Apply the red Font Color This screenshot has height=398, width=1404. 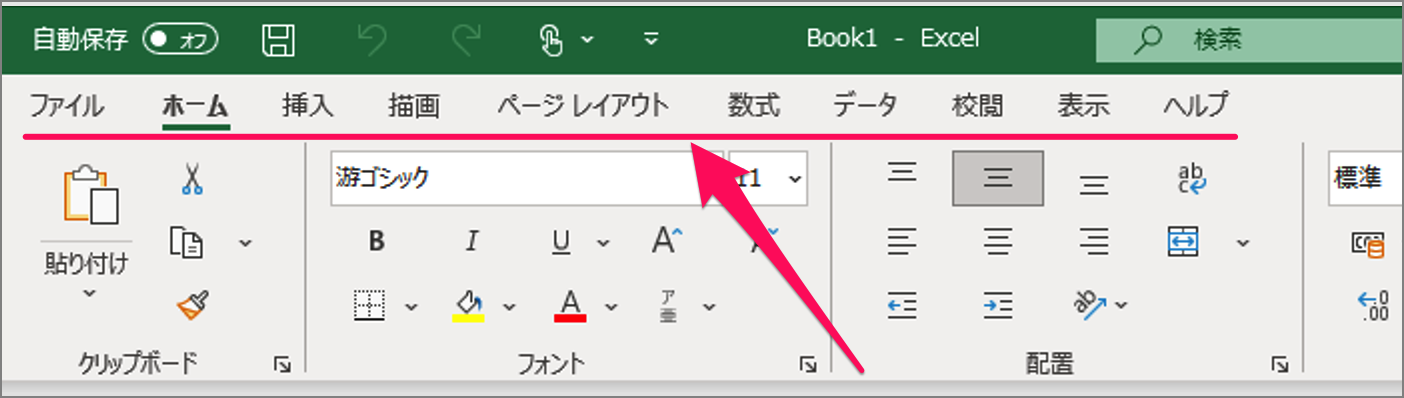click(x=570, y=306)
